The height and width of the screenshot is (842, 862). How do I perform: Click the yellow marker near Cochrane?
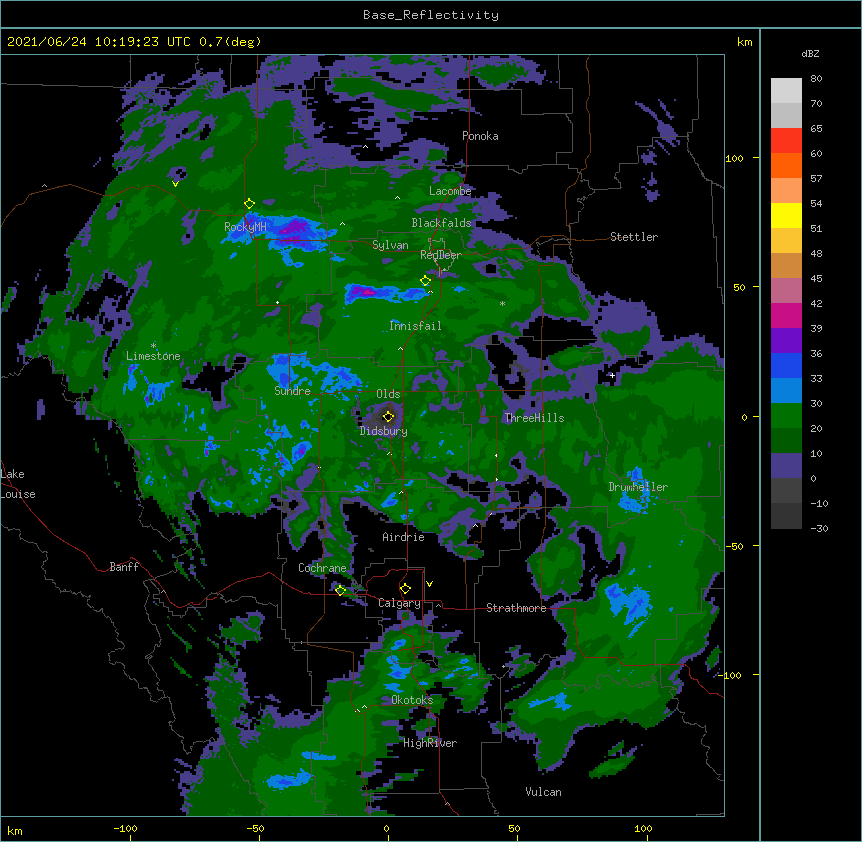[x=340, y=590]
